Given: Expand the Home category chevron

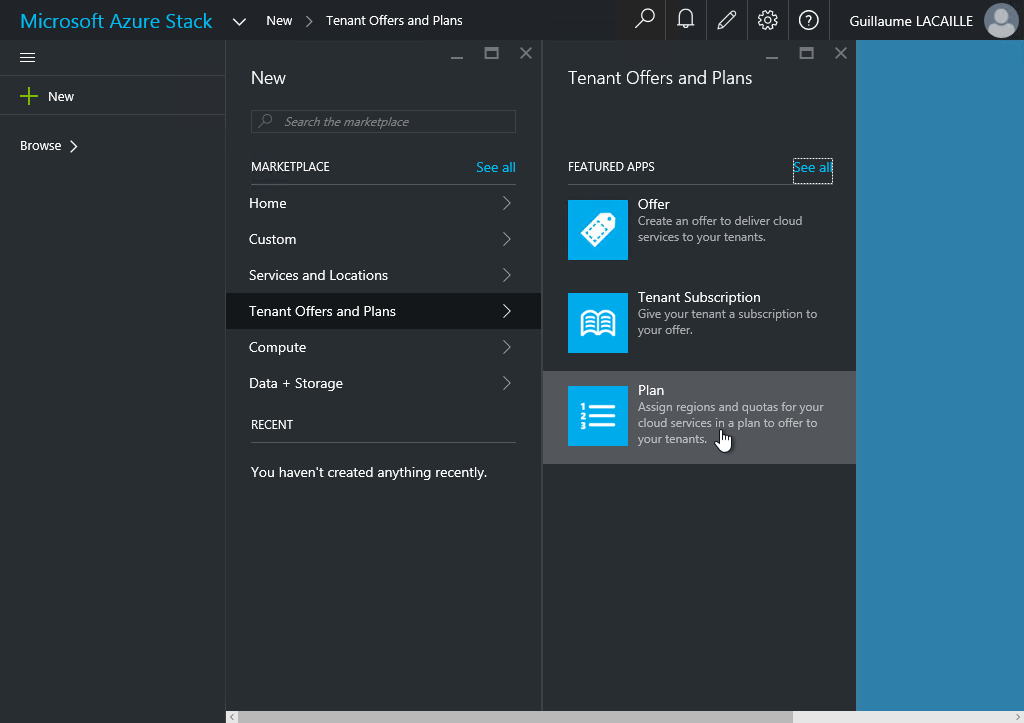Looking at the screenshot, I should click(x=507, y=203).
